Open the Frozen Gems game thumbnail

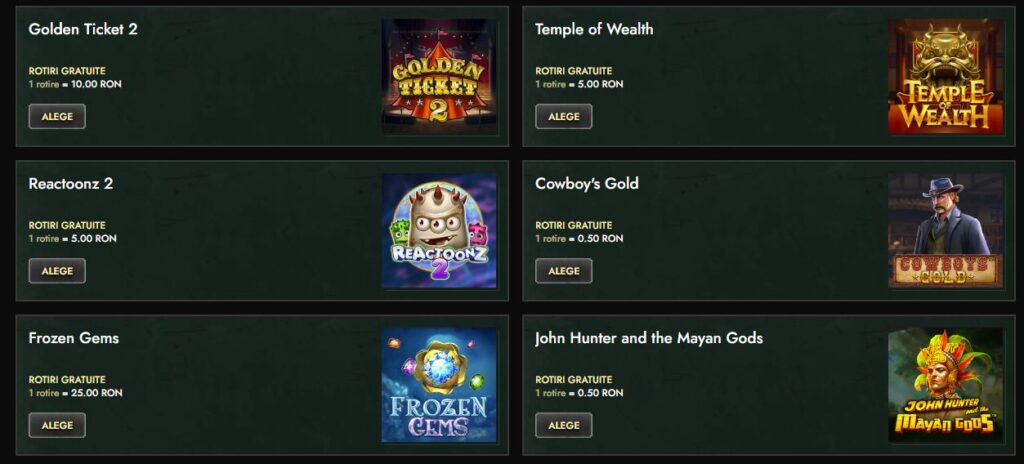click(x=439, y=385)
